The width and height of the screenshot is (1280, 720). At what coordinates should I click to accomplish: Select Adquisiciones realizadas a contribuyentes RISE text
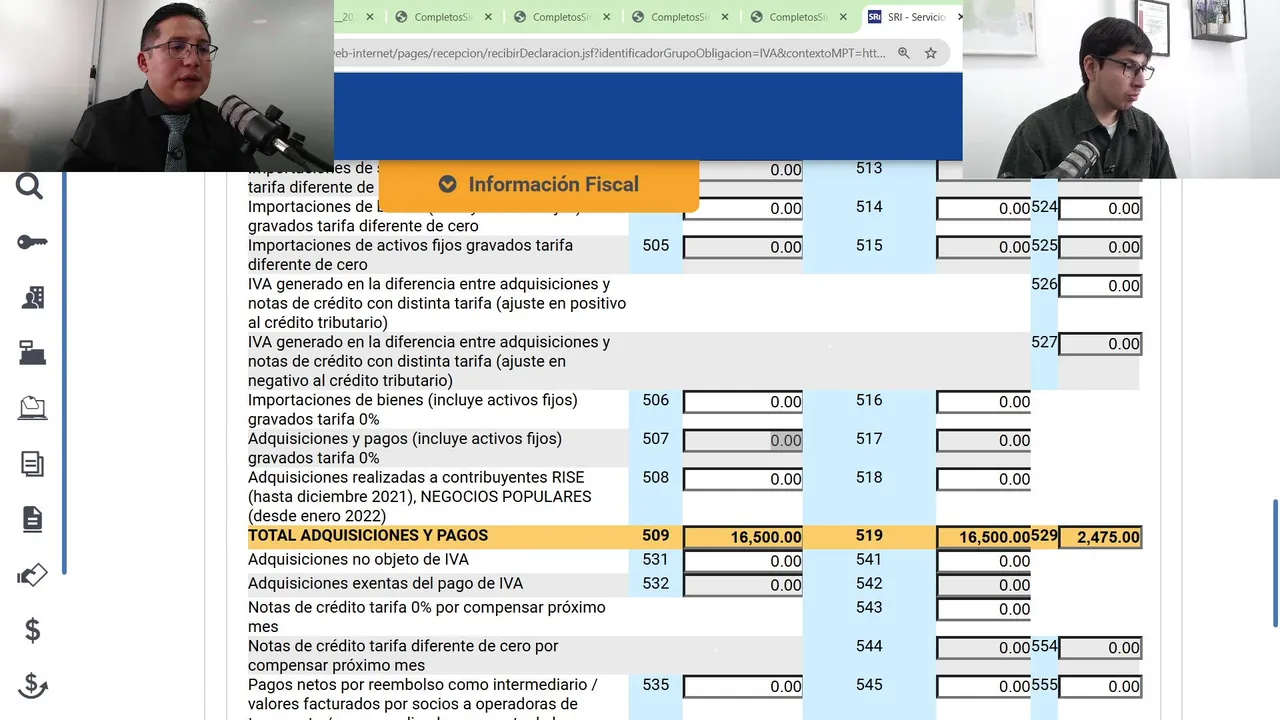click(x=420, y=497)
